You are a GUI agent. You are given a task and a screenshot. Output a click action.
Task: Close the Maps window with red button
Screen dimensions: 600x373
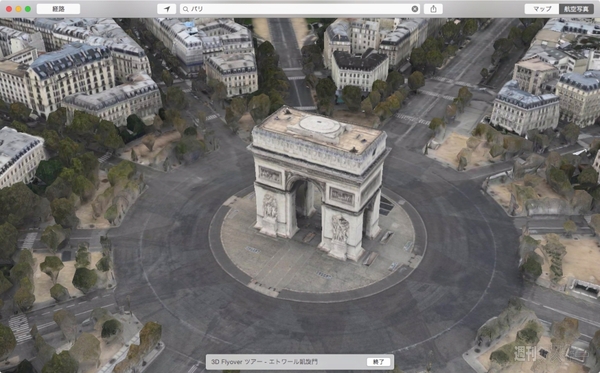click(x=9, y=9)
